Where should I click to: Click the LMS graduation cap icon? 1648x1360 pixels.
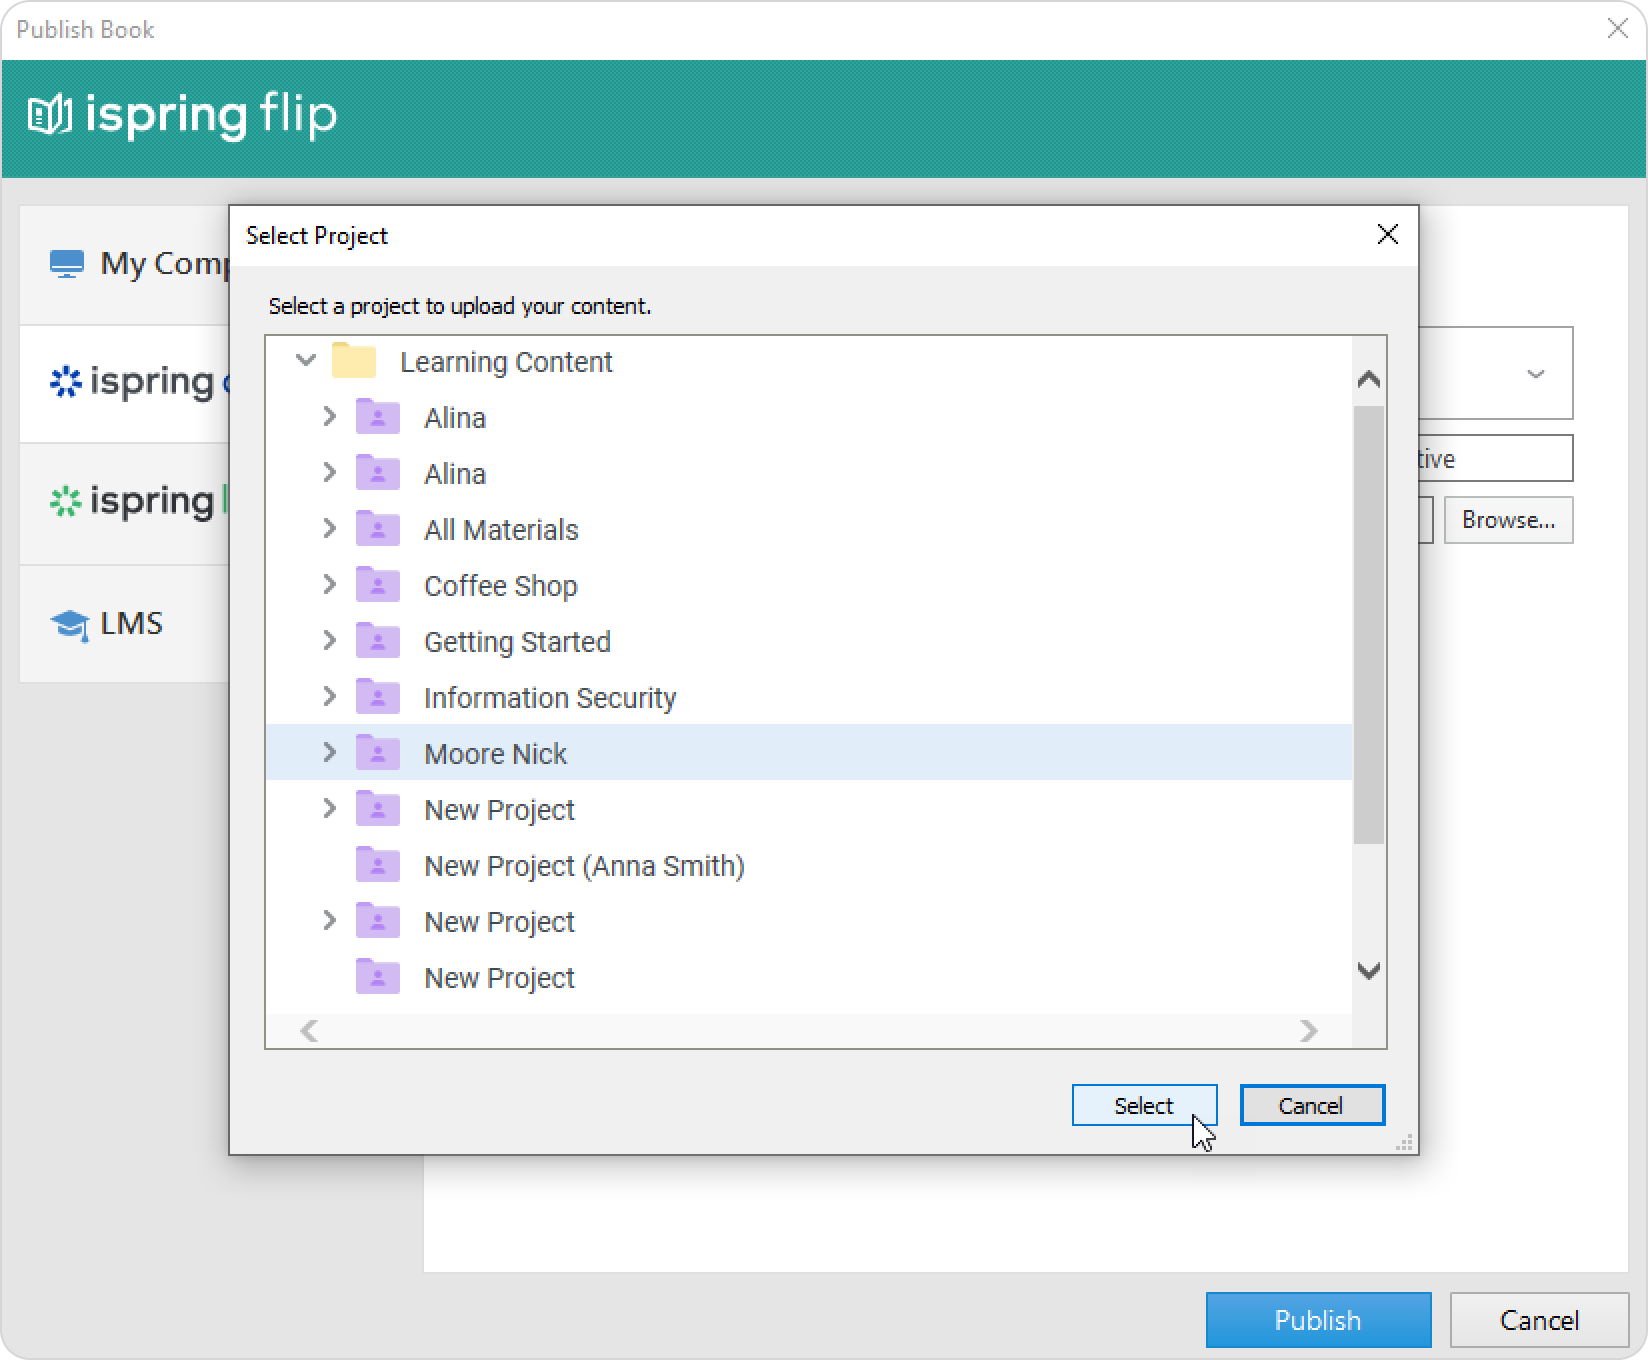point(69,625)
